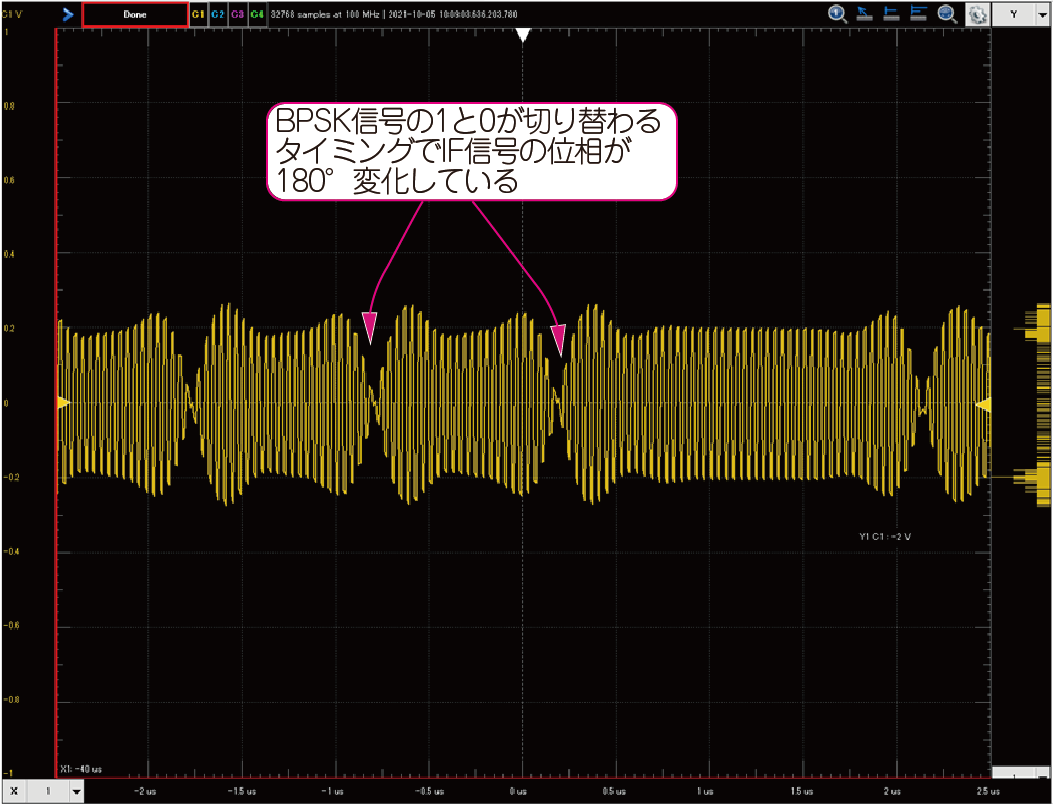Click the cursor arrow measurement icon
Screen dimensions: 1053x804
(865, 15)
